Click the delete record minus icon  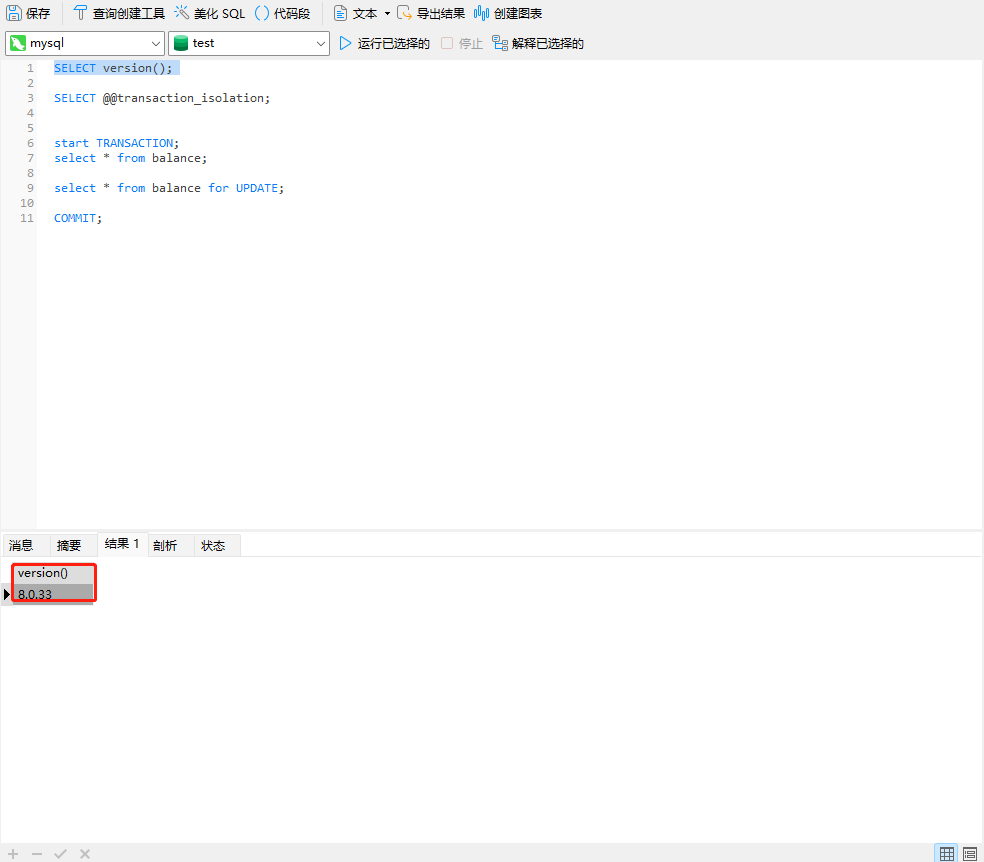tap(37, 854)
